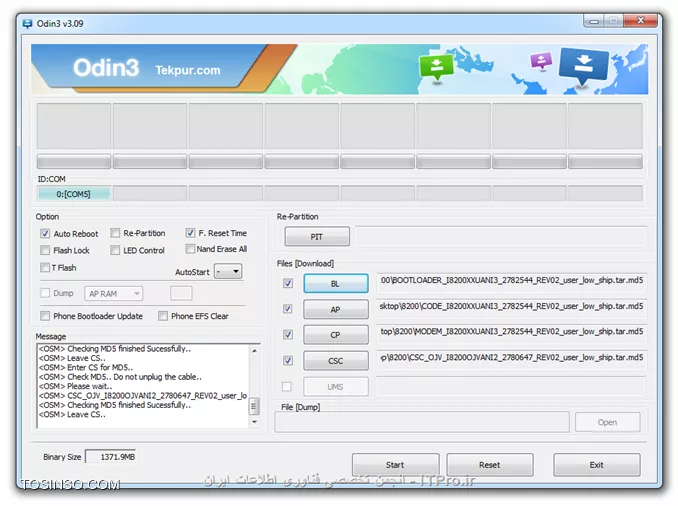Click the purple upload bubble icon in banner
This screenshot has width=678, height=506.
541,61
